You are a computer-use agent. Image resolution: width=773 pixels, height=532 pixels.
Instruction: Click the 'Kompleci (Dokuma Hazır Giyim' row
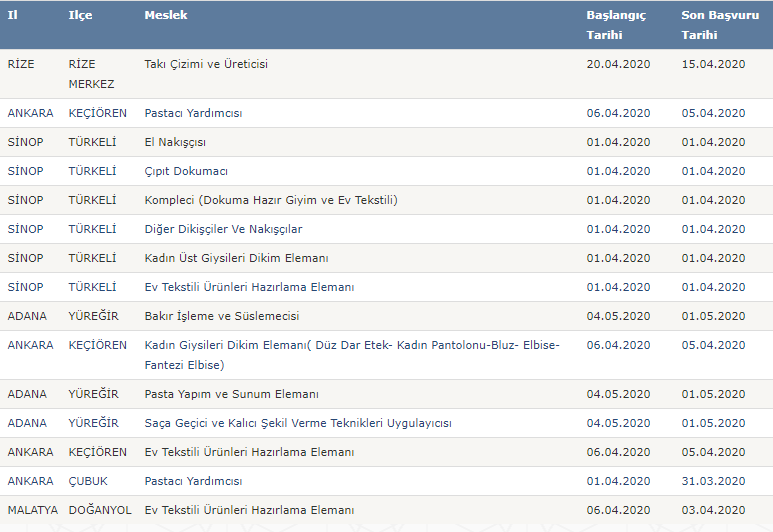coord(271,200)
